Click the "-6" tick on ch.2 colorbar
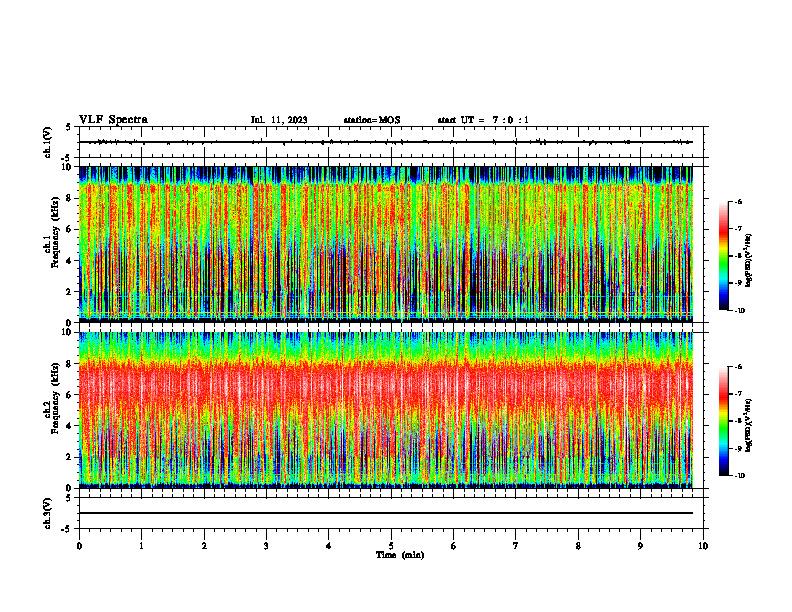Image resolution: width=792 pixels, height=612 pixels. click(738, 367)
